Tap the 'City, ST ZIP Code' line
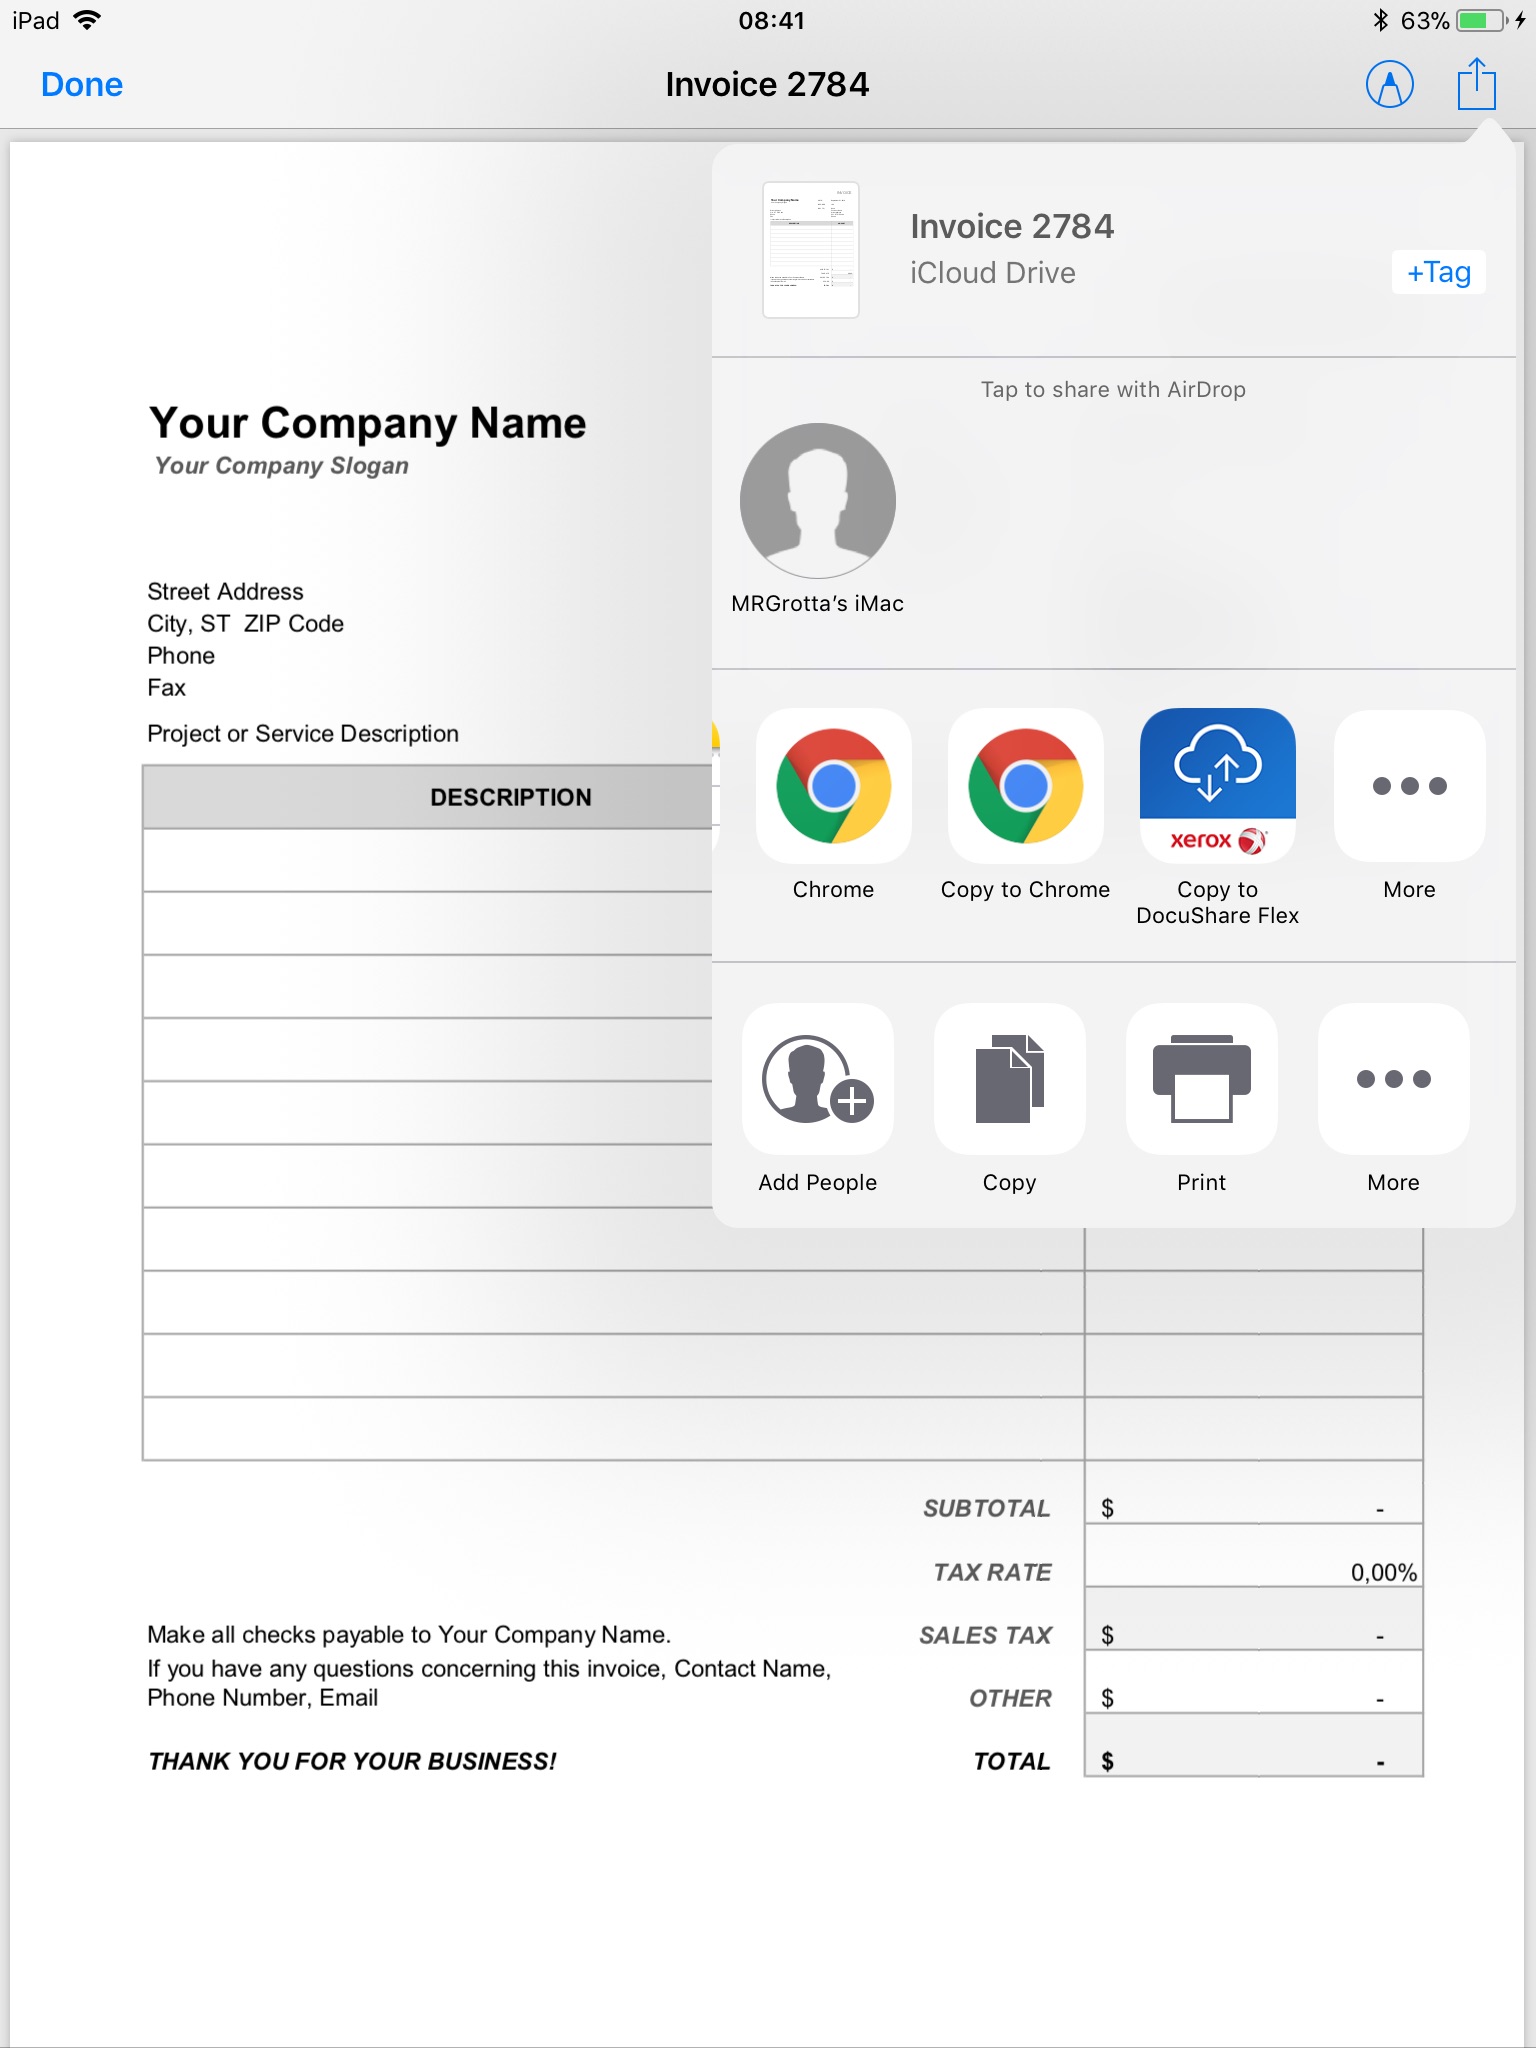1536x2048 pixels. point(245,624)
